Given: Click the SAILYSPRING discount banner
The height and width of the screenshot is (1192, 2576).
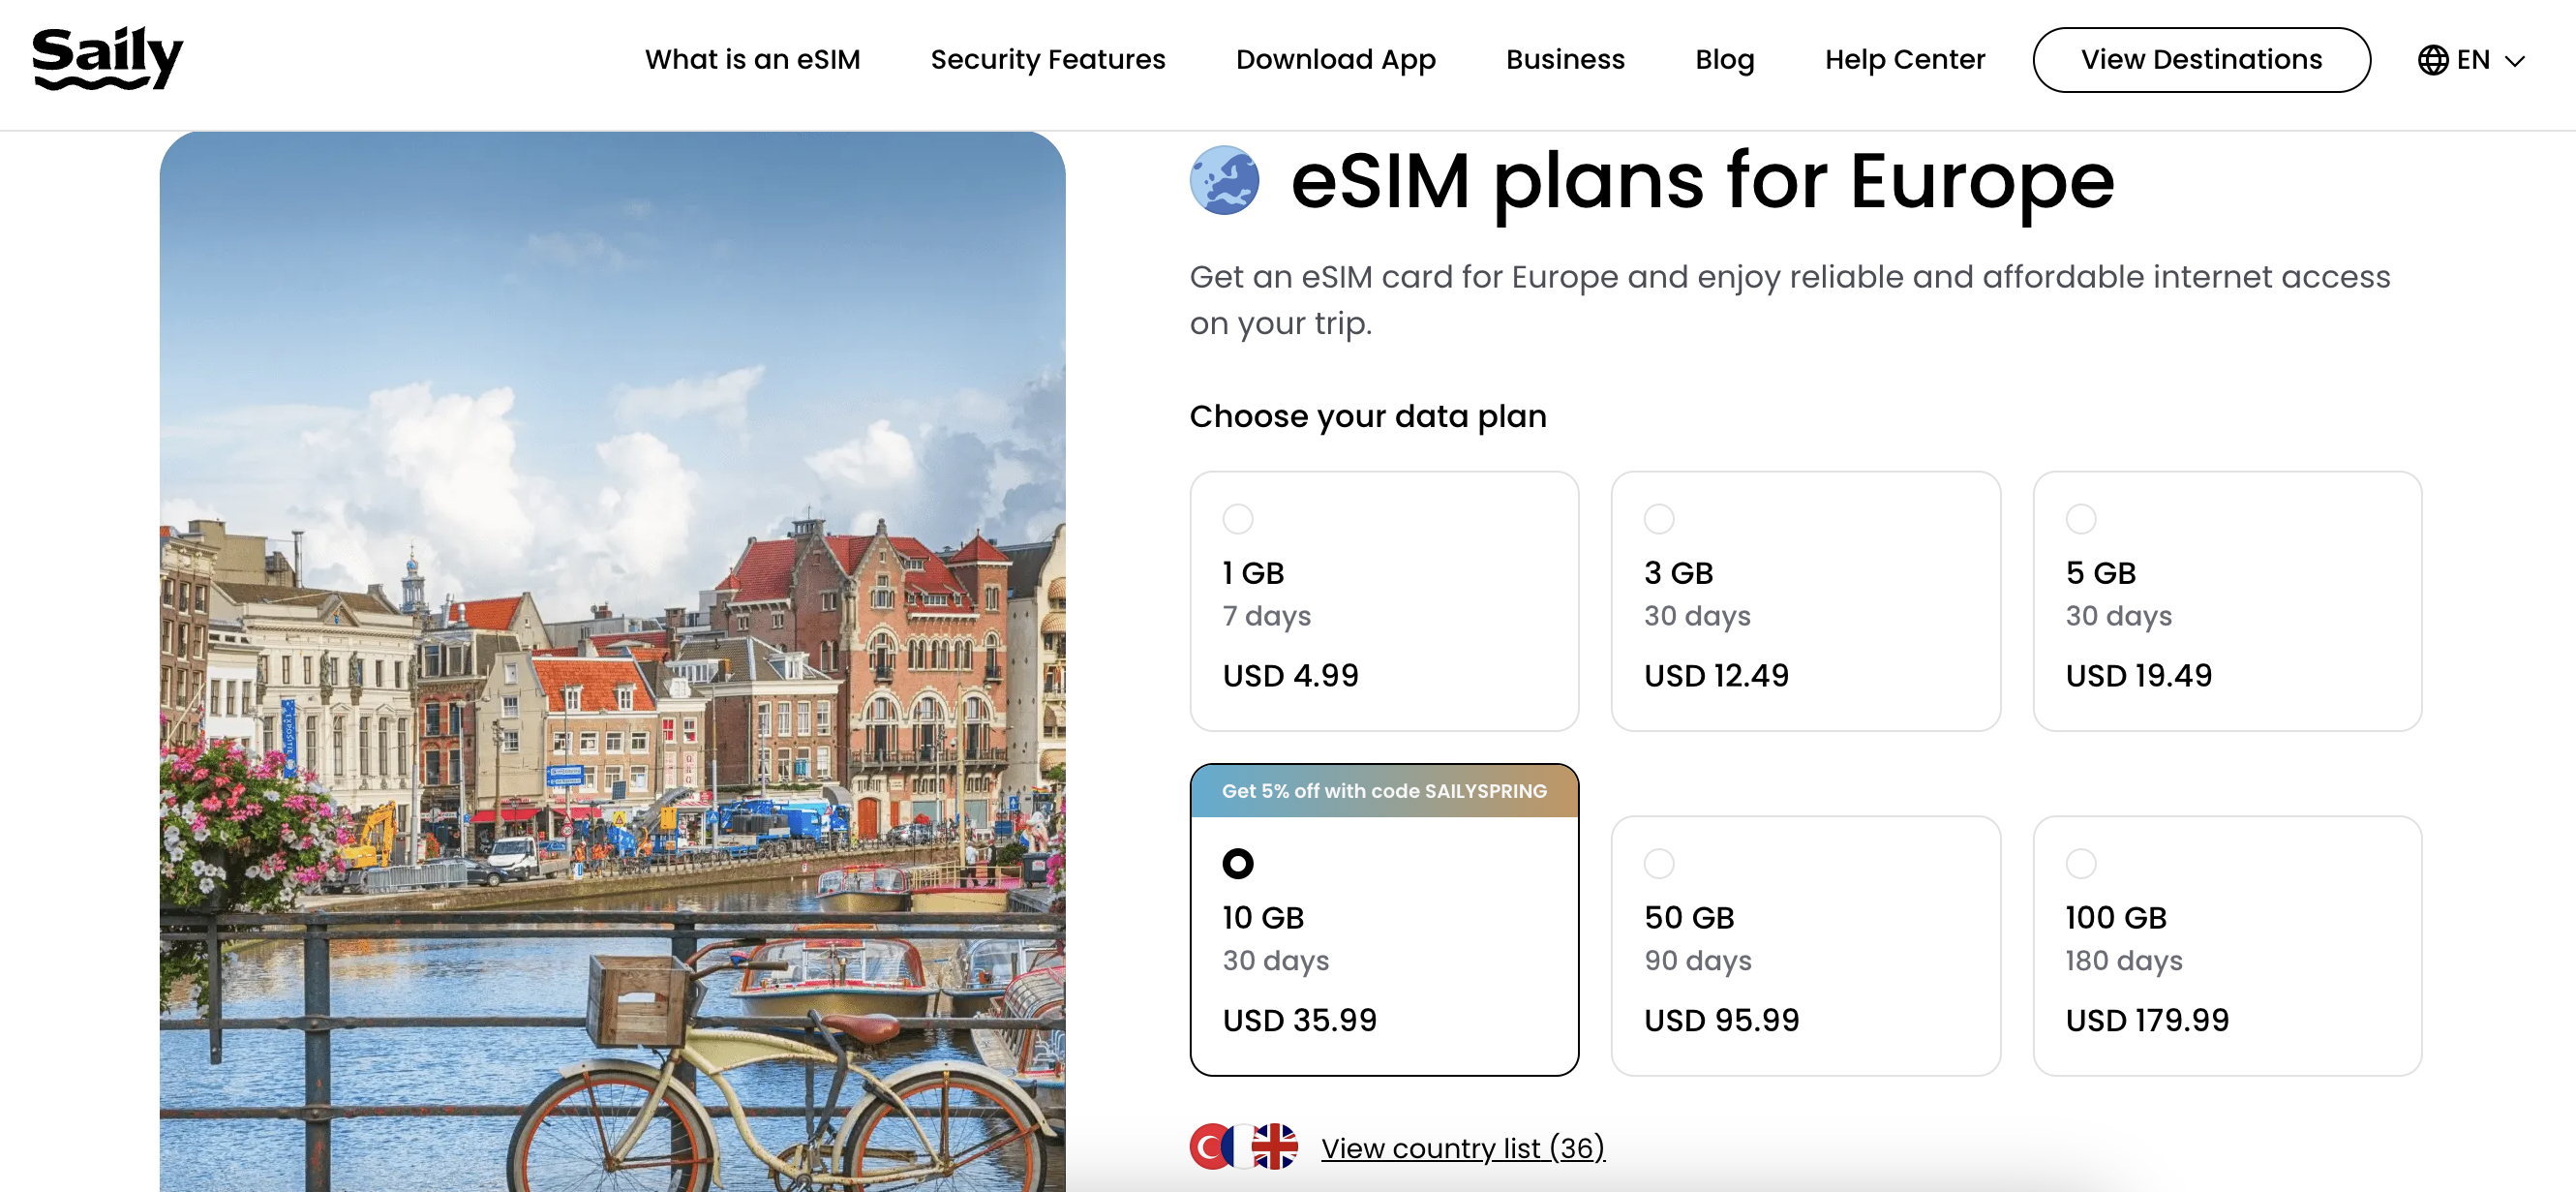Looking at the screenshot, I should [x=1384, y=791].
